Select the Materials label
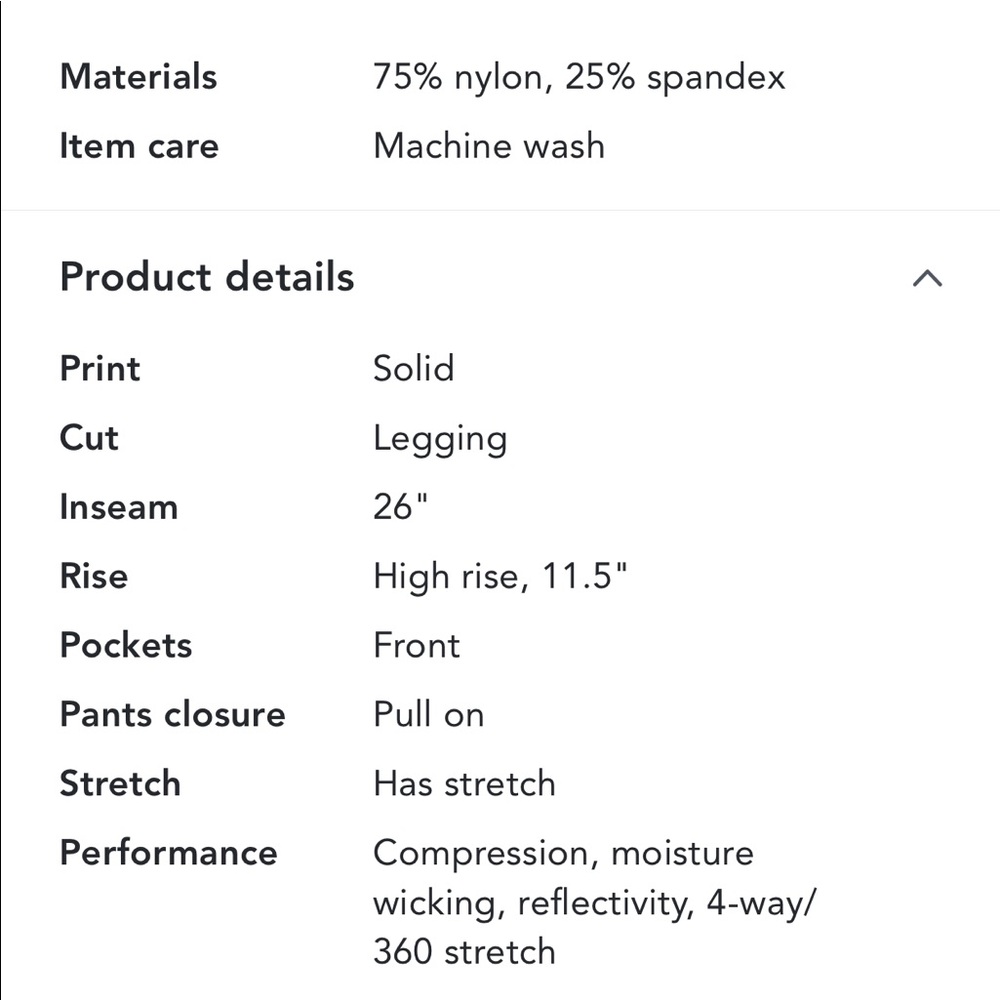Viewport: 1000px width, 1000px height. [137, 76]
